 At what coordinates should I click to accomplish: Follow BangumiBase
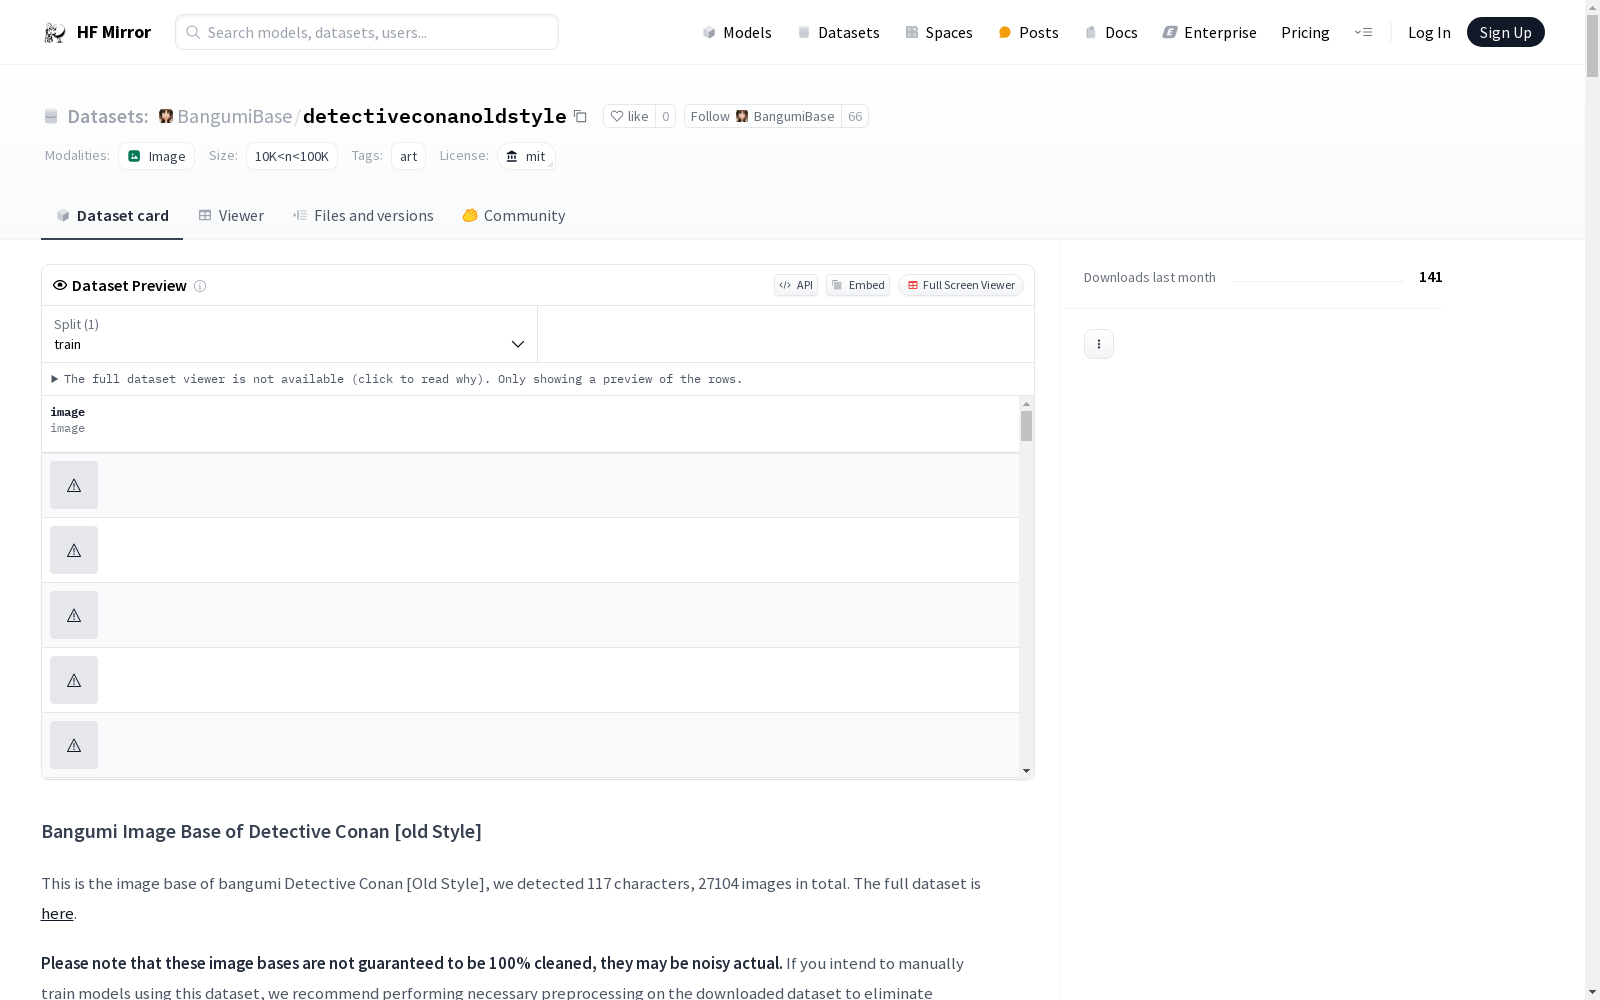762,116
